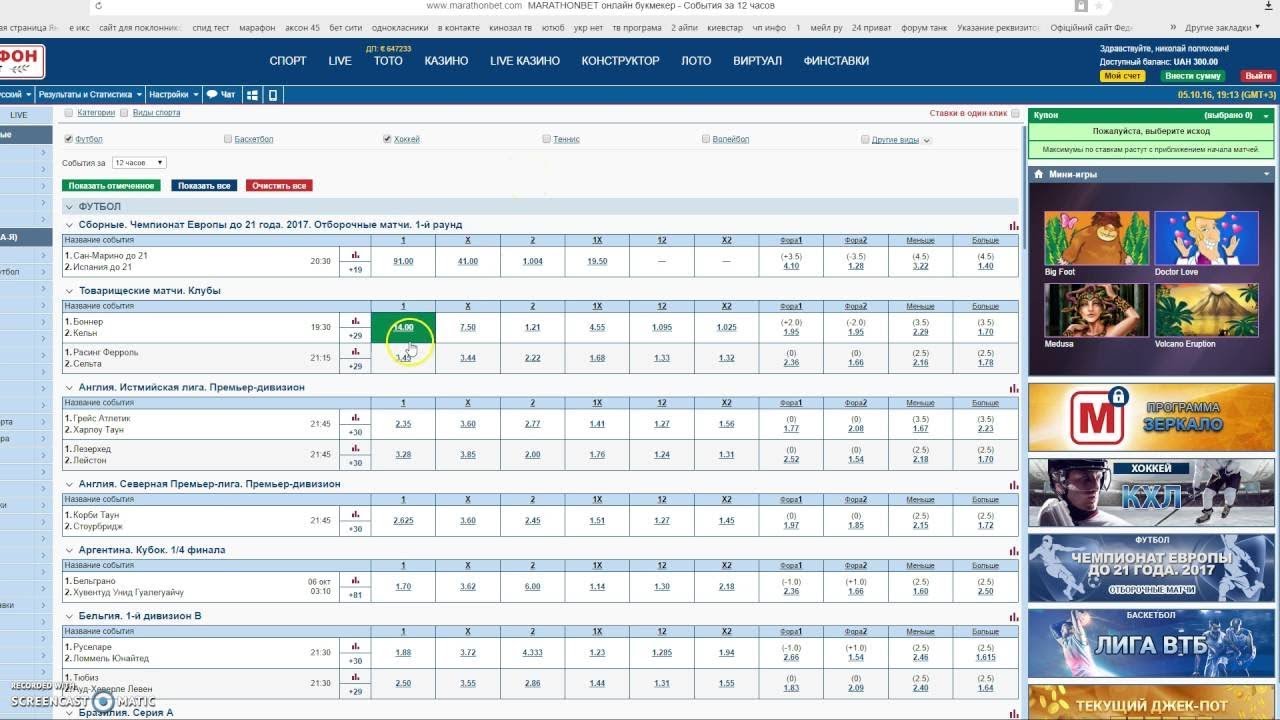Open Другие закладки bookmarks folder

click(1221, 28)
